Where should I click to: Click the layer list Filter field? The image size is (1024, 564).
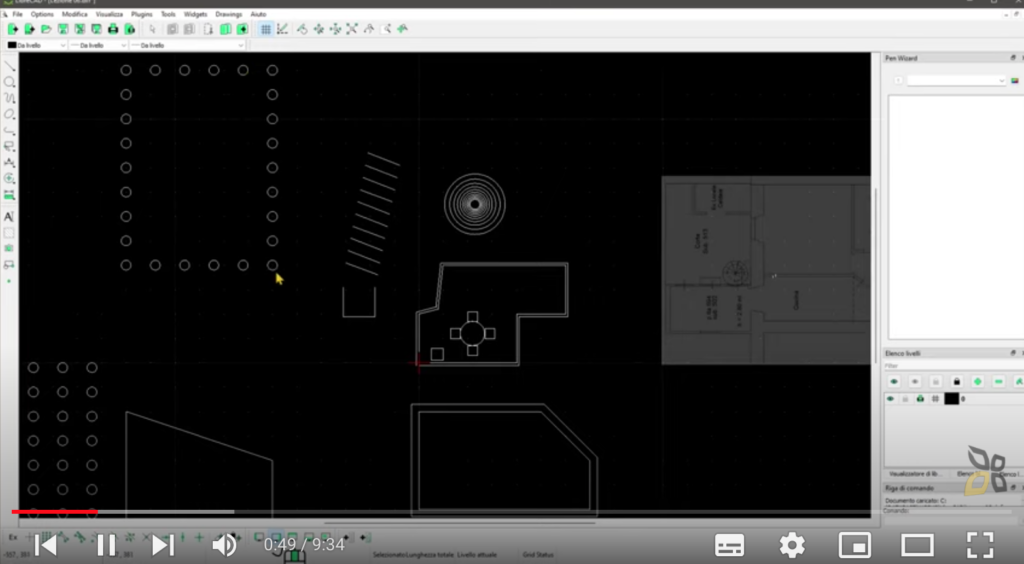(952, 366)
